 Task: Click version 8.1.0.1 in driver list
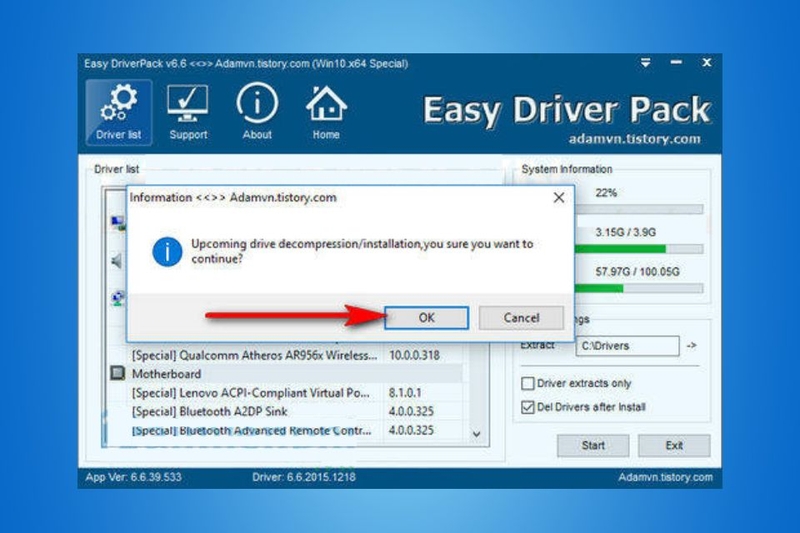405,393
